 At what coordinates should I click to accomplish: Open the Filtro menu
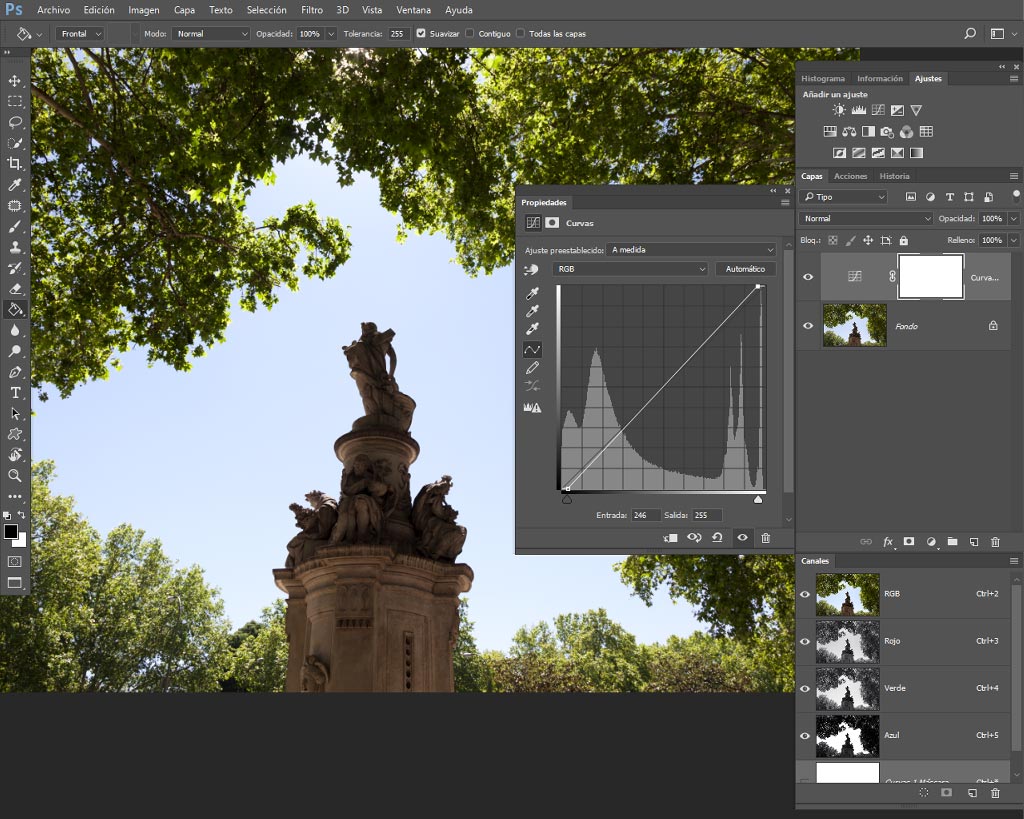(312, 10)
